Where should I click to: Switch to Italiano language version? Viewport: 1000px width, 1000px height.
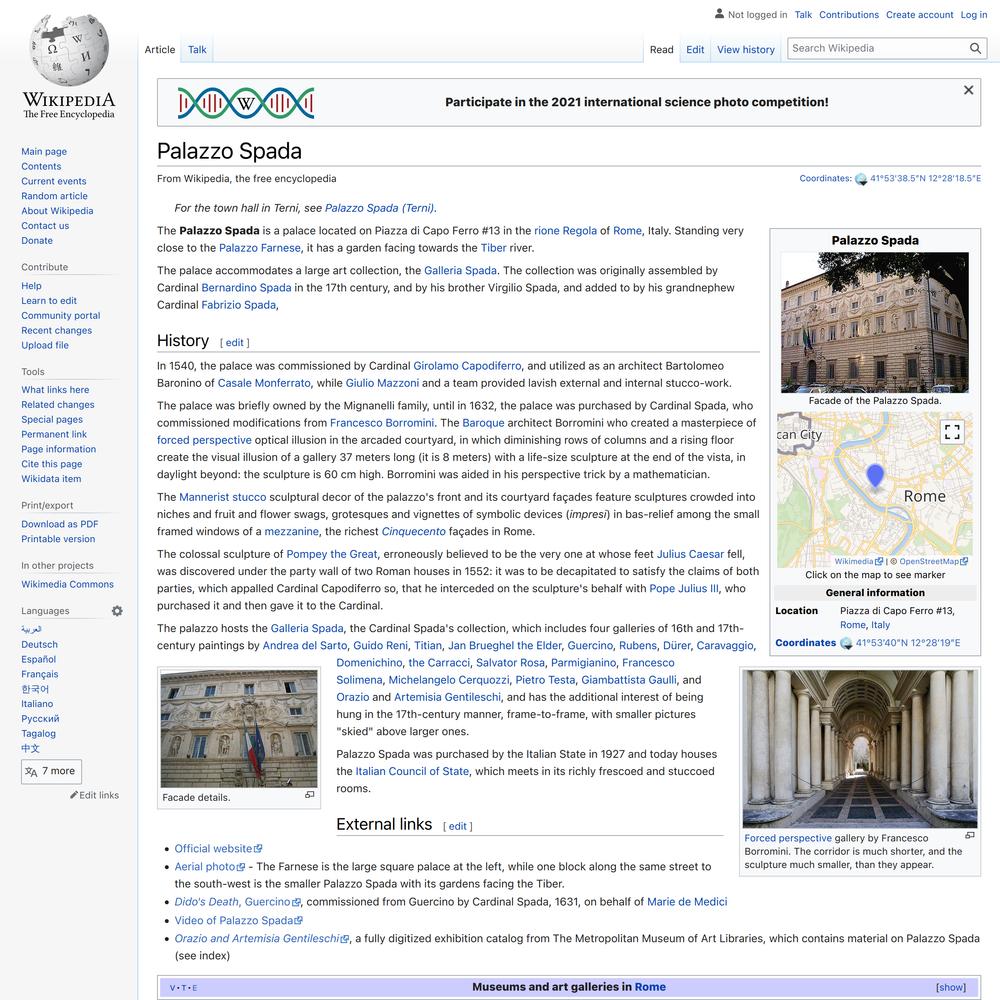click(x=37, y=703)
